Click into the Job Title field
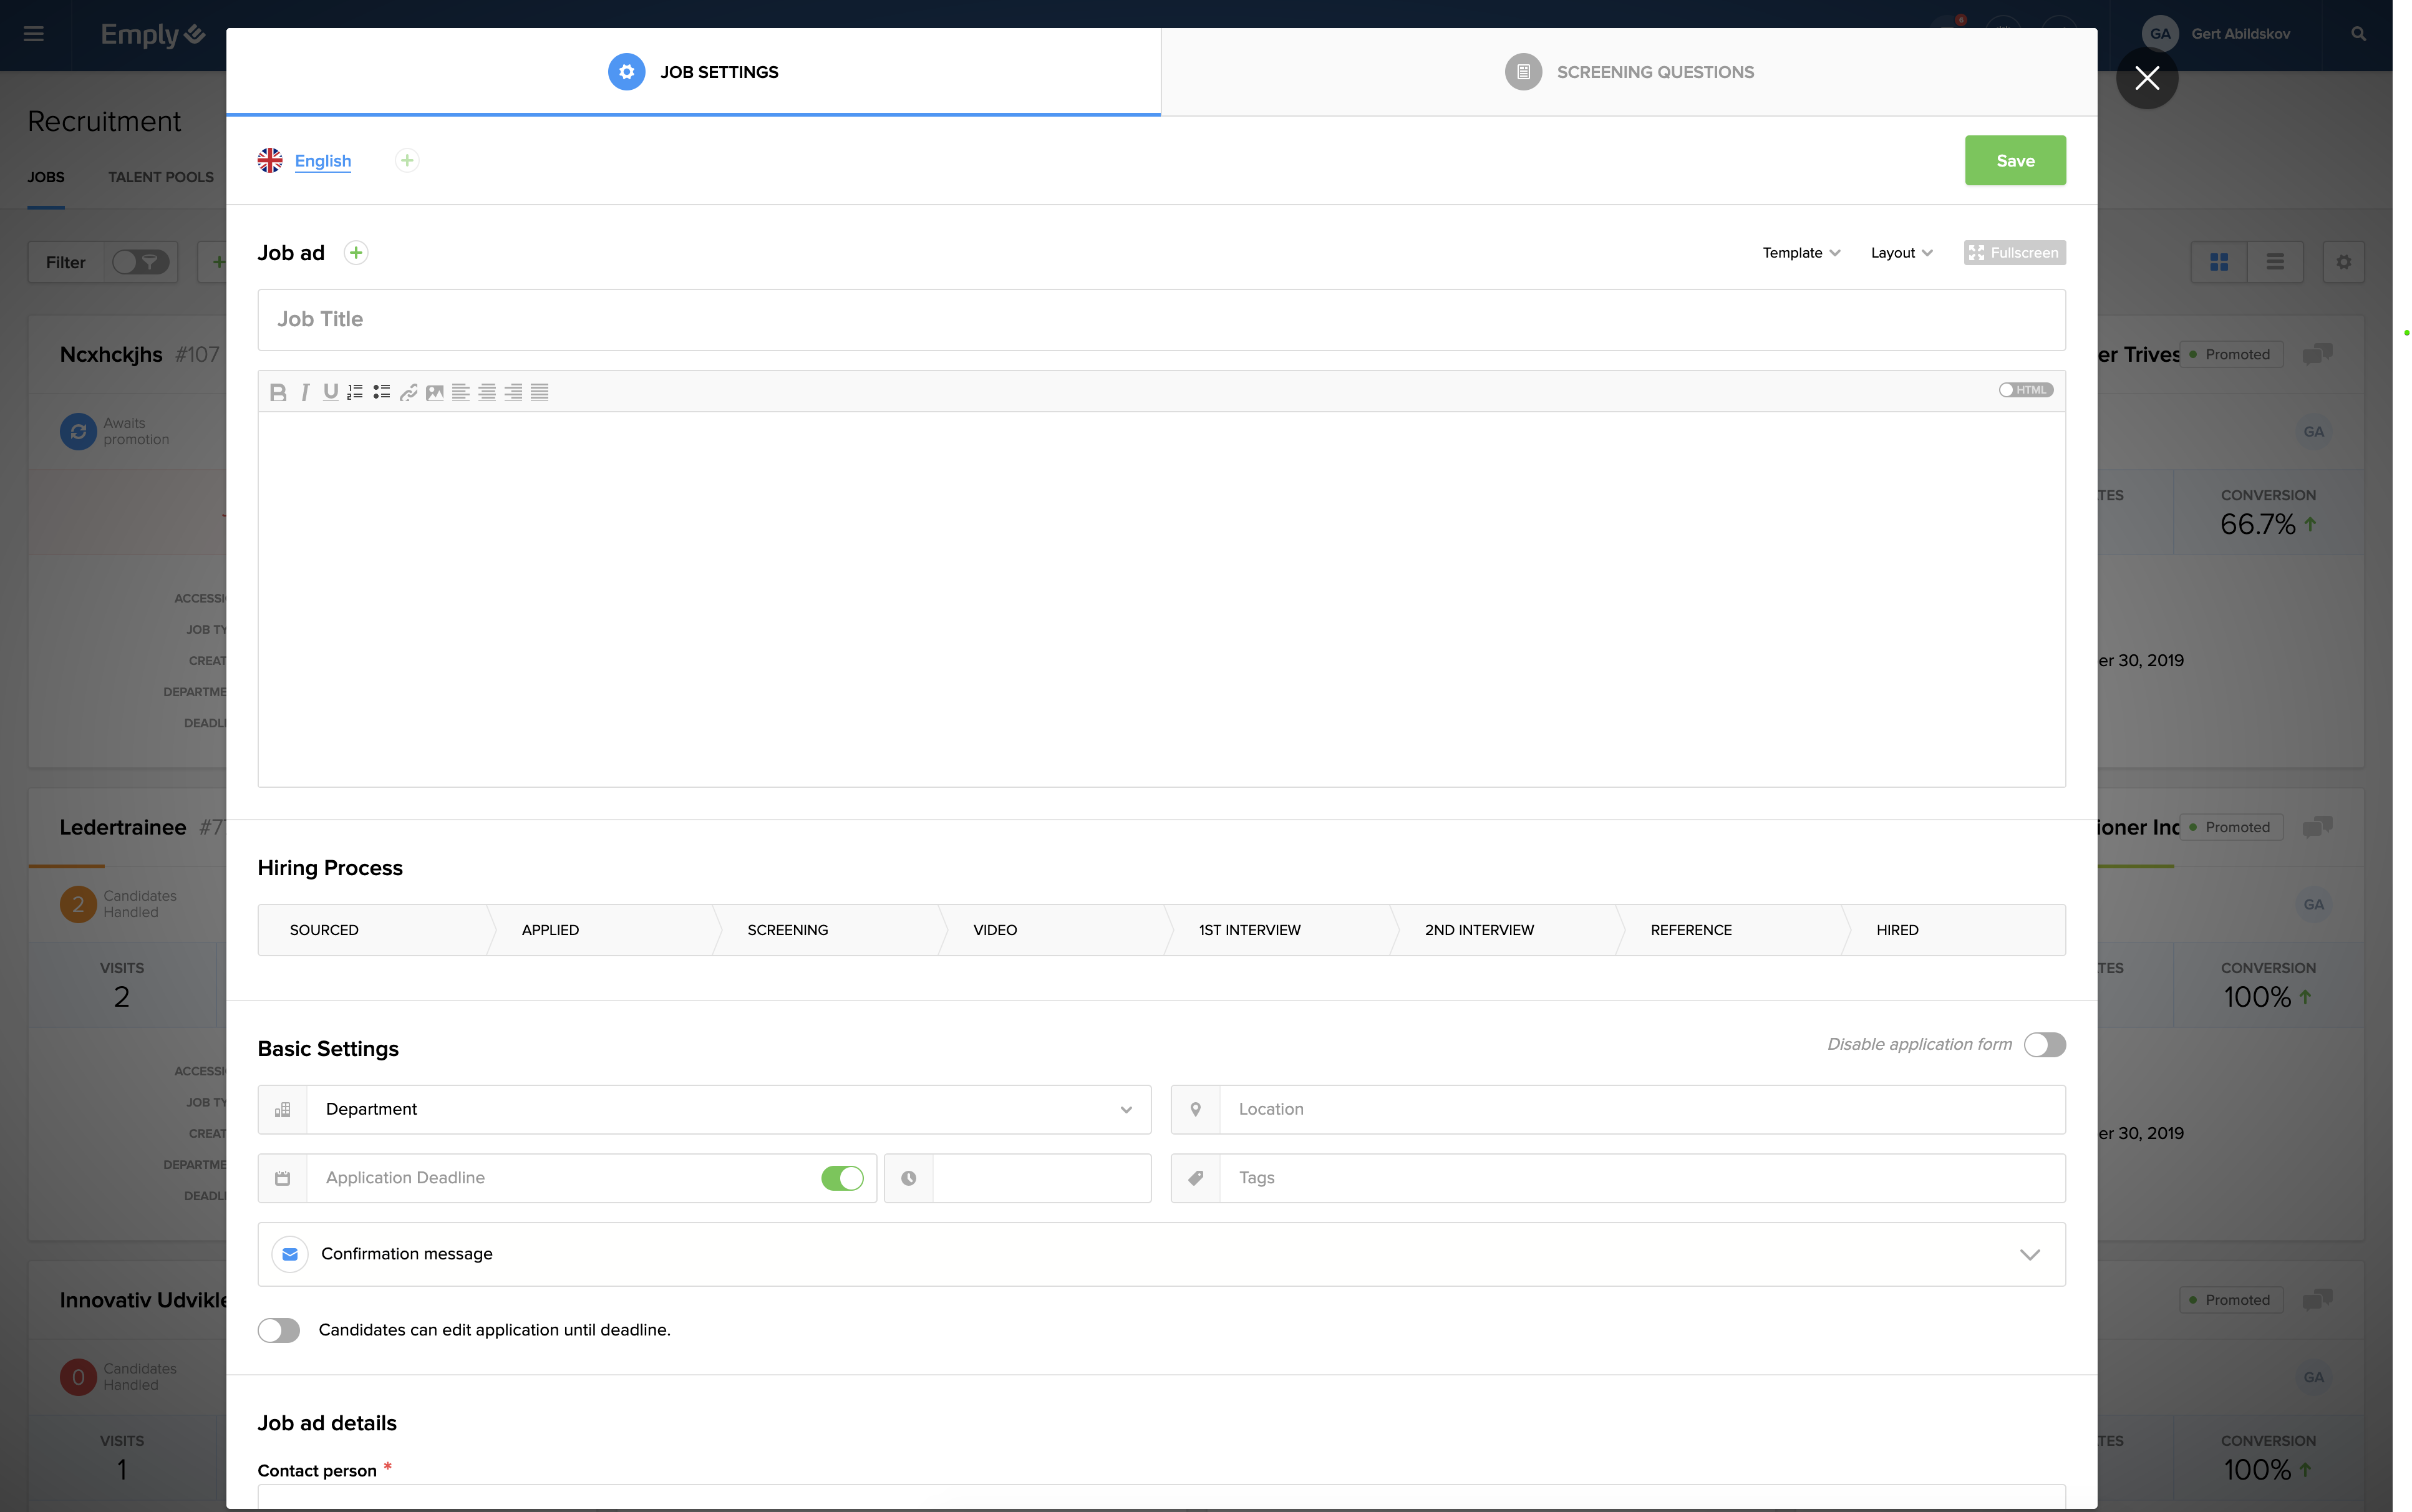The height and width of the screenshot is (1512, 2412). [x=1161, y=320]
